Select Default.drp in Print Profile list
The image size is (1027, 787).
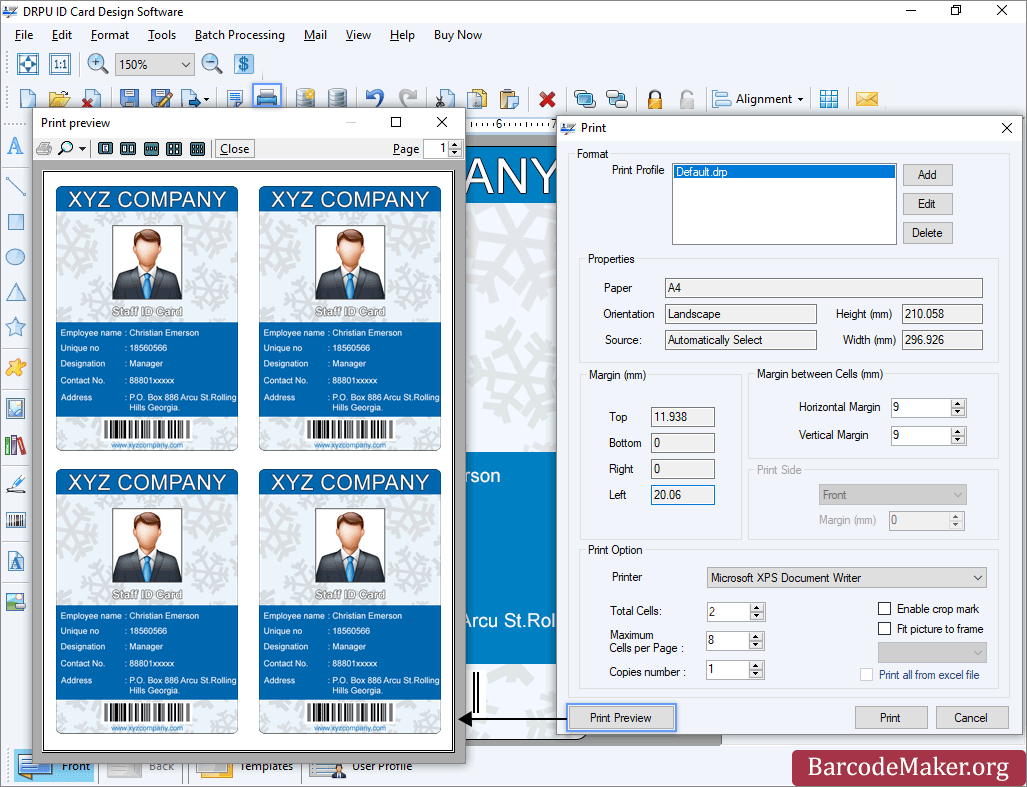pyautogui.click(x=784, y=172)
